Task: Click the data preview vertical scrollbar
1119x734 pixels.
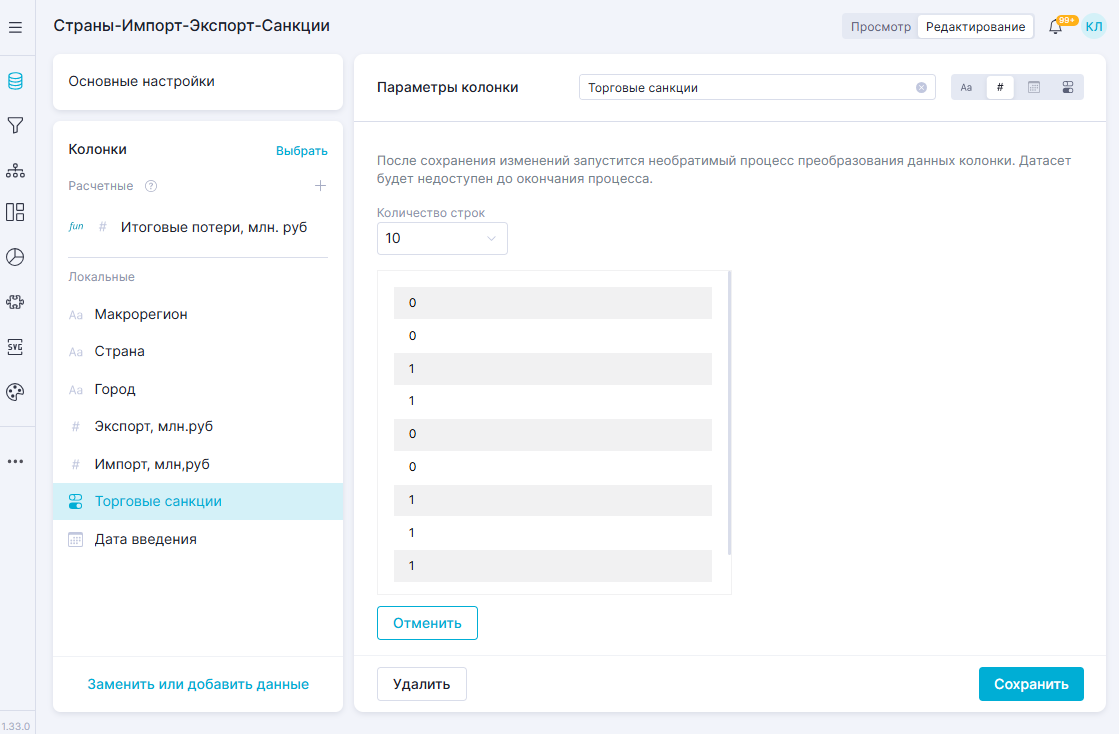Action: (x=730, y=412)
